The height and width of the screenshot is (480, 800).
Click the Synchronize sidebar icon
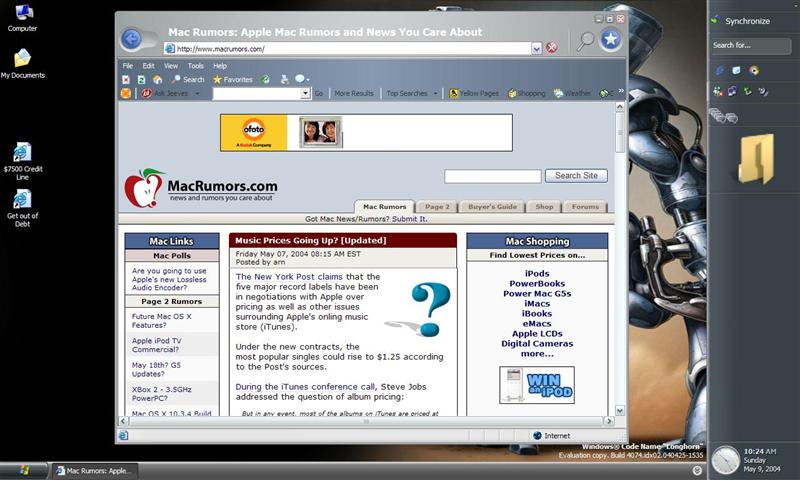coord(715,20)
